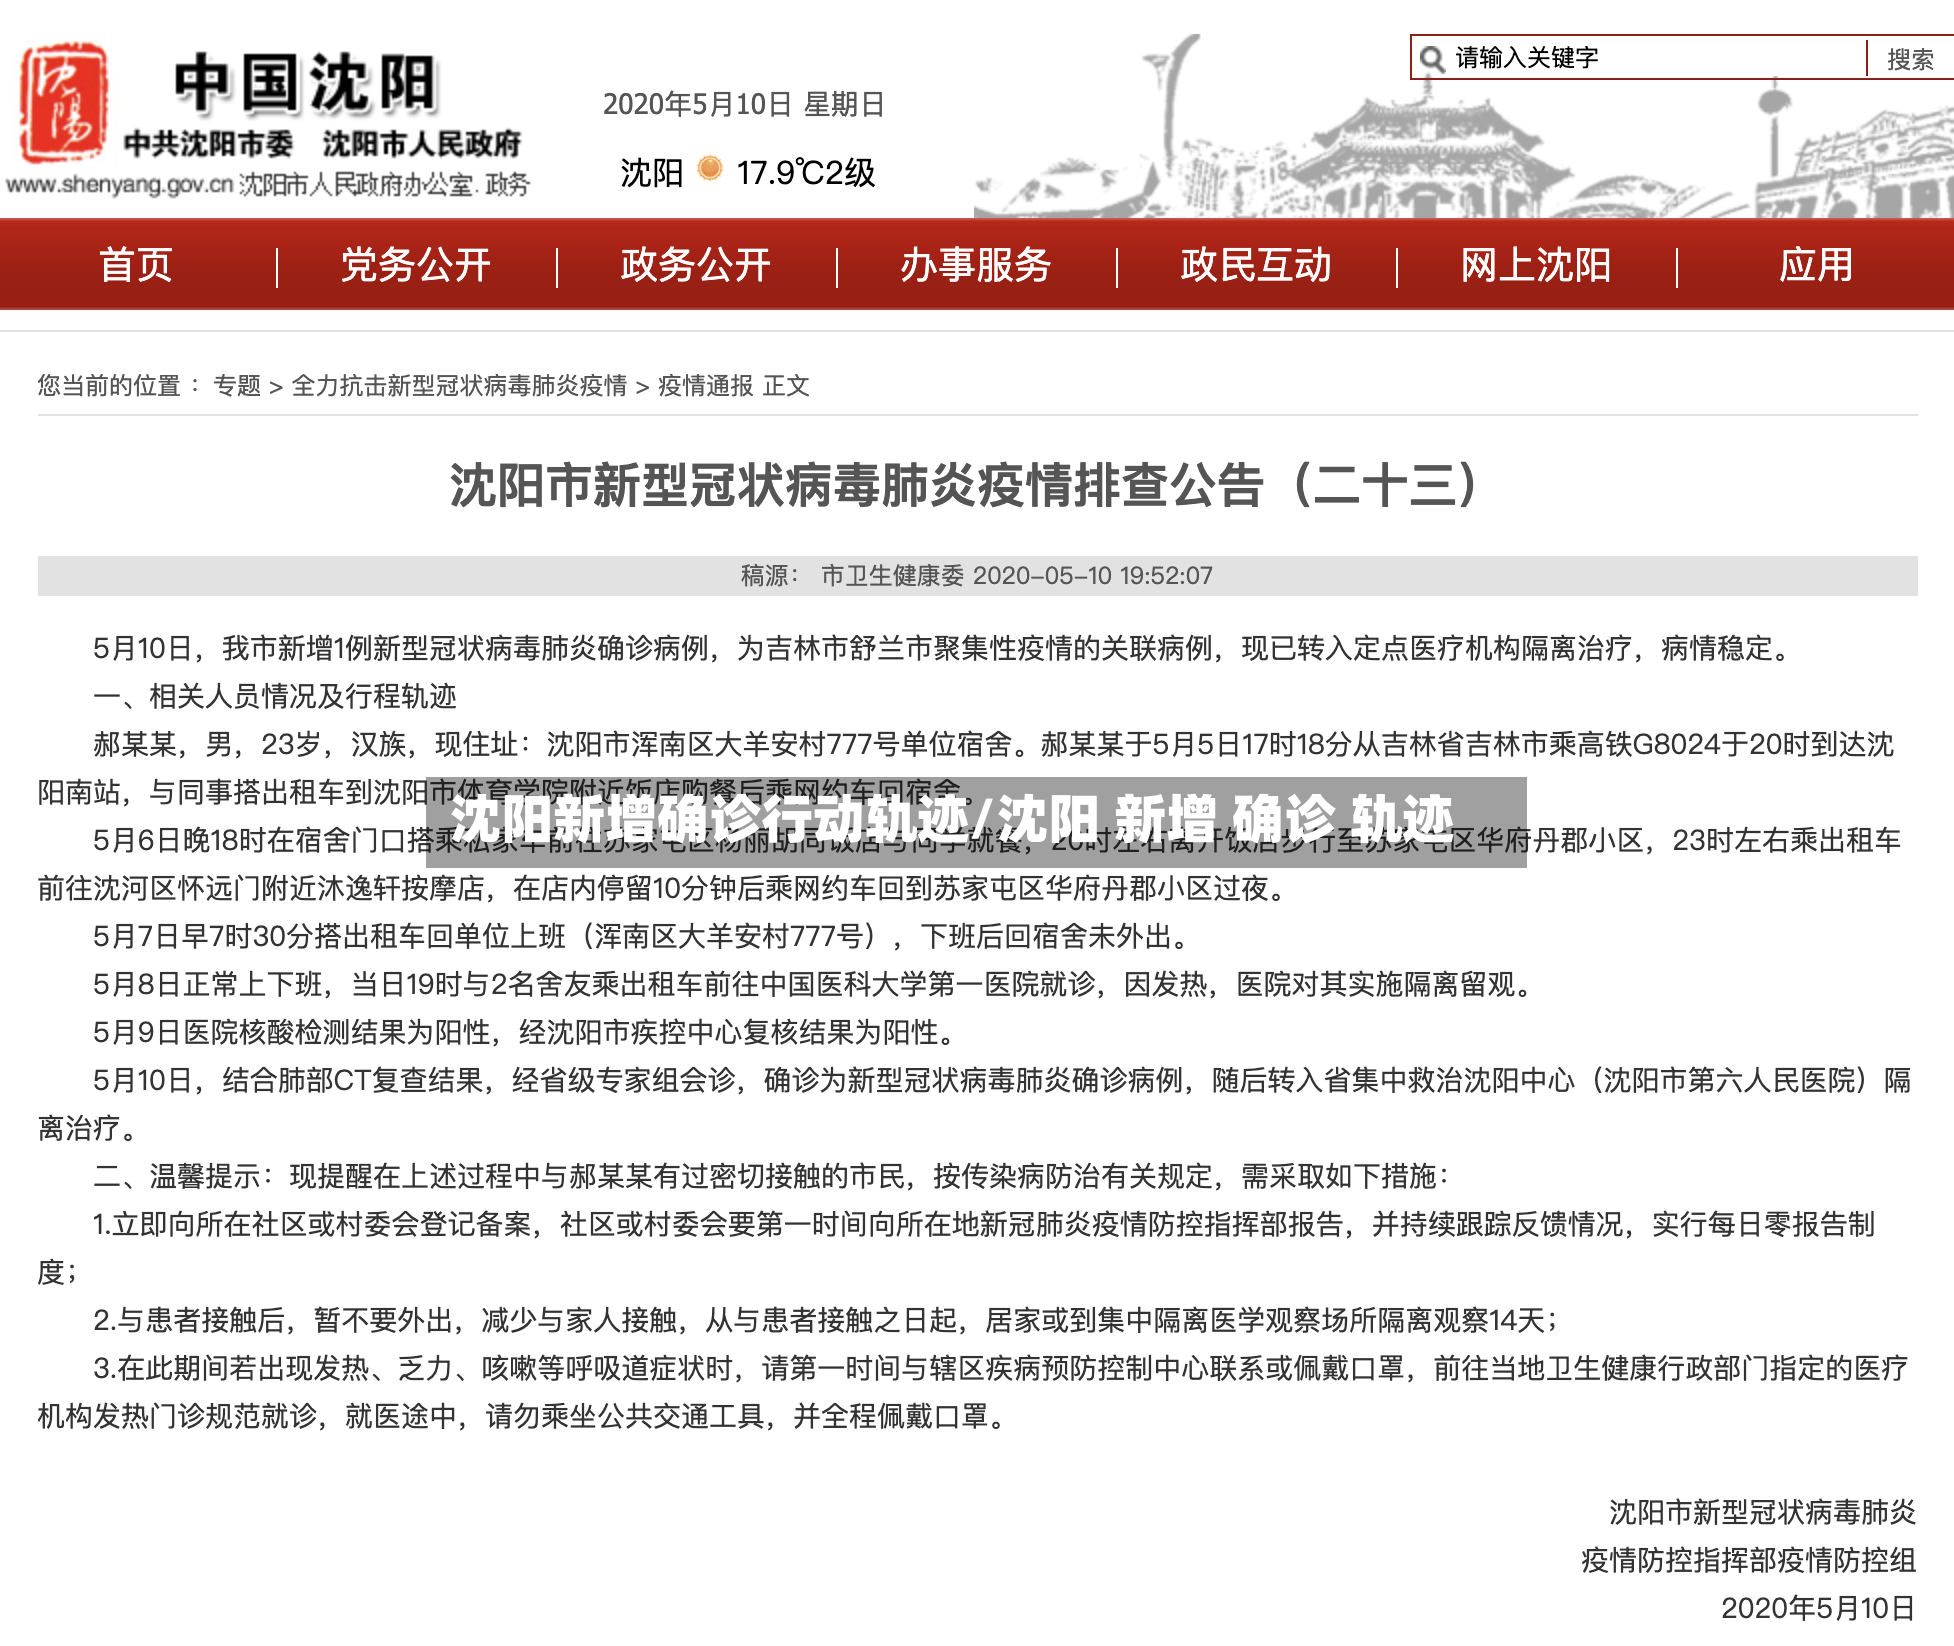
Task: Click the header line 中共沈阳市委 沈阳市人民政府
Action: pos(322,144)
